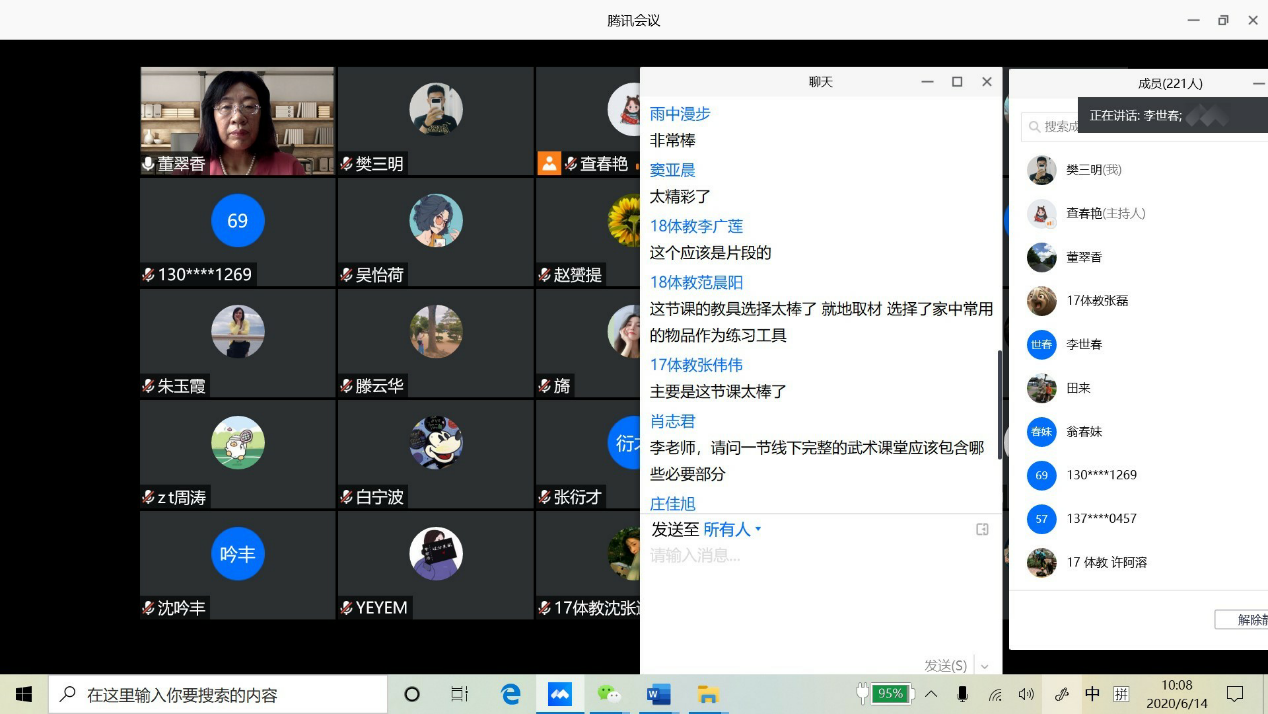This screenshot has height=714, width=1268.
Task: Open network Wi-Fi tray icon
Action: 995,694
